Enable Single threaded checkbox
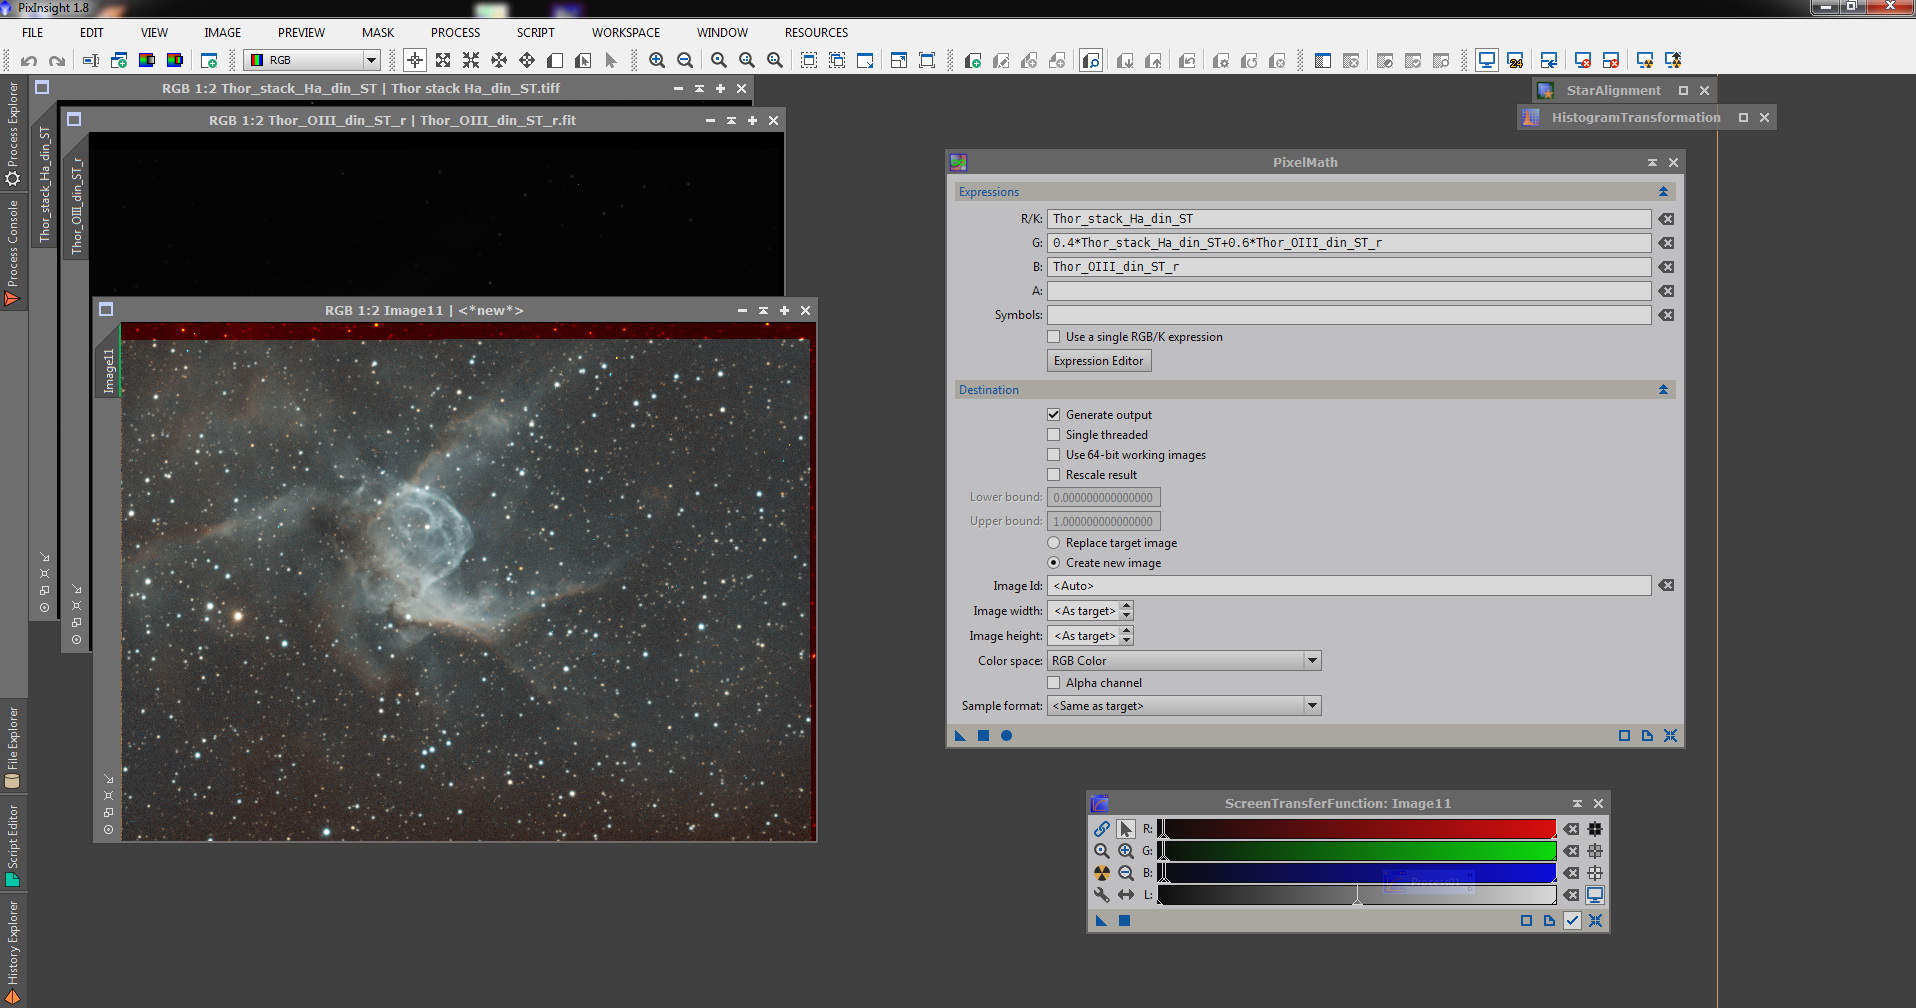The width and height of the screenshot is (1916, 1008). click(1053, 435)
